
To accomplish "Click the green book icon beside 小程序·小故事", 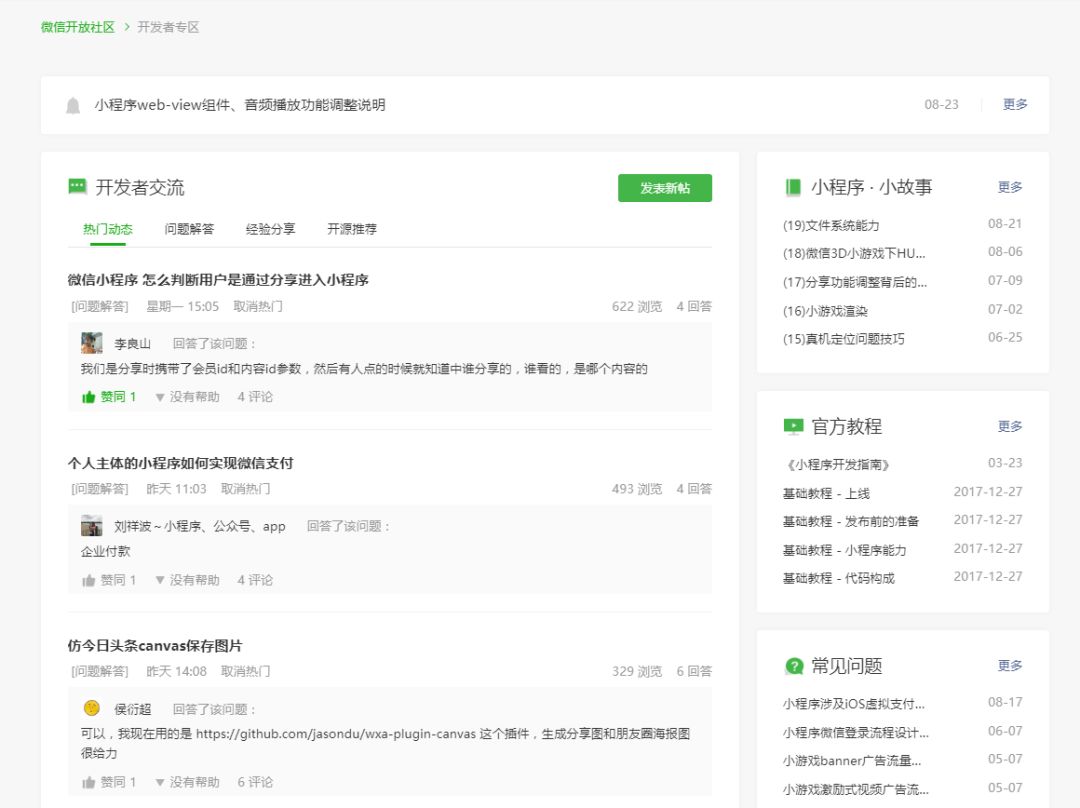I will (793, 187).
